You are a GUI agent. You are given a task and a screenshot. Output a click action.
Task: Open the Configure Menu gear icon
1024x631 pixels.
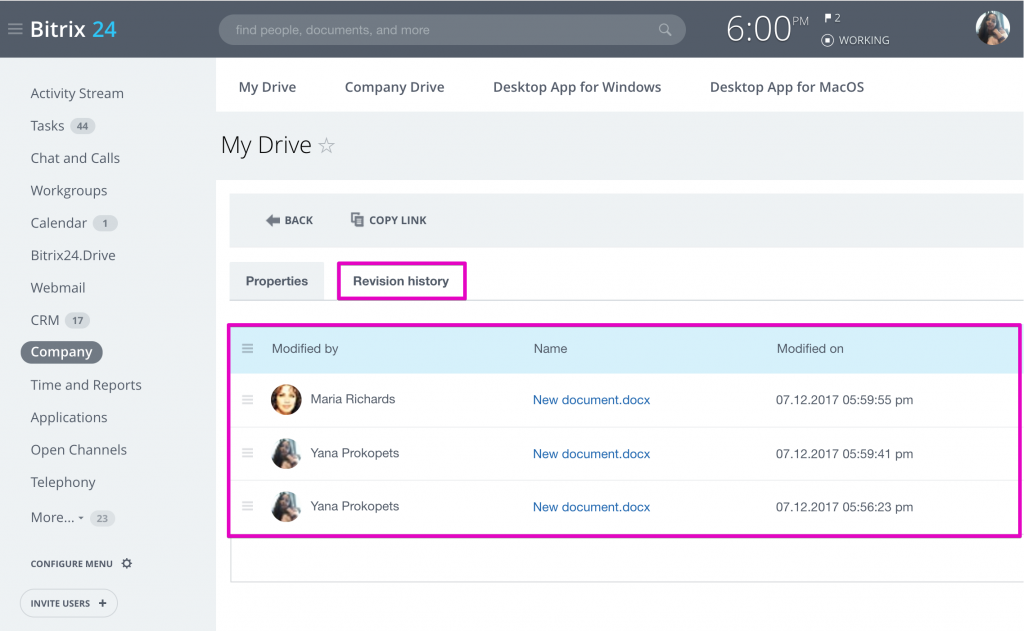127,563
